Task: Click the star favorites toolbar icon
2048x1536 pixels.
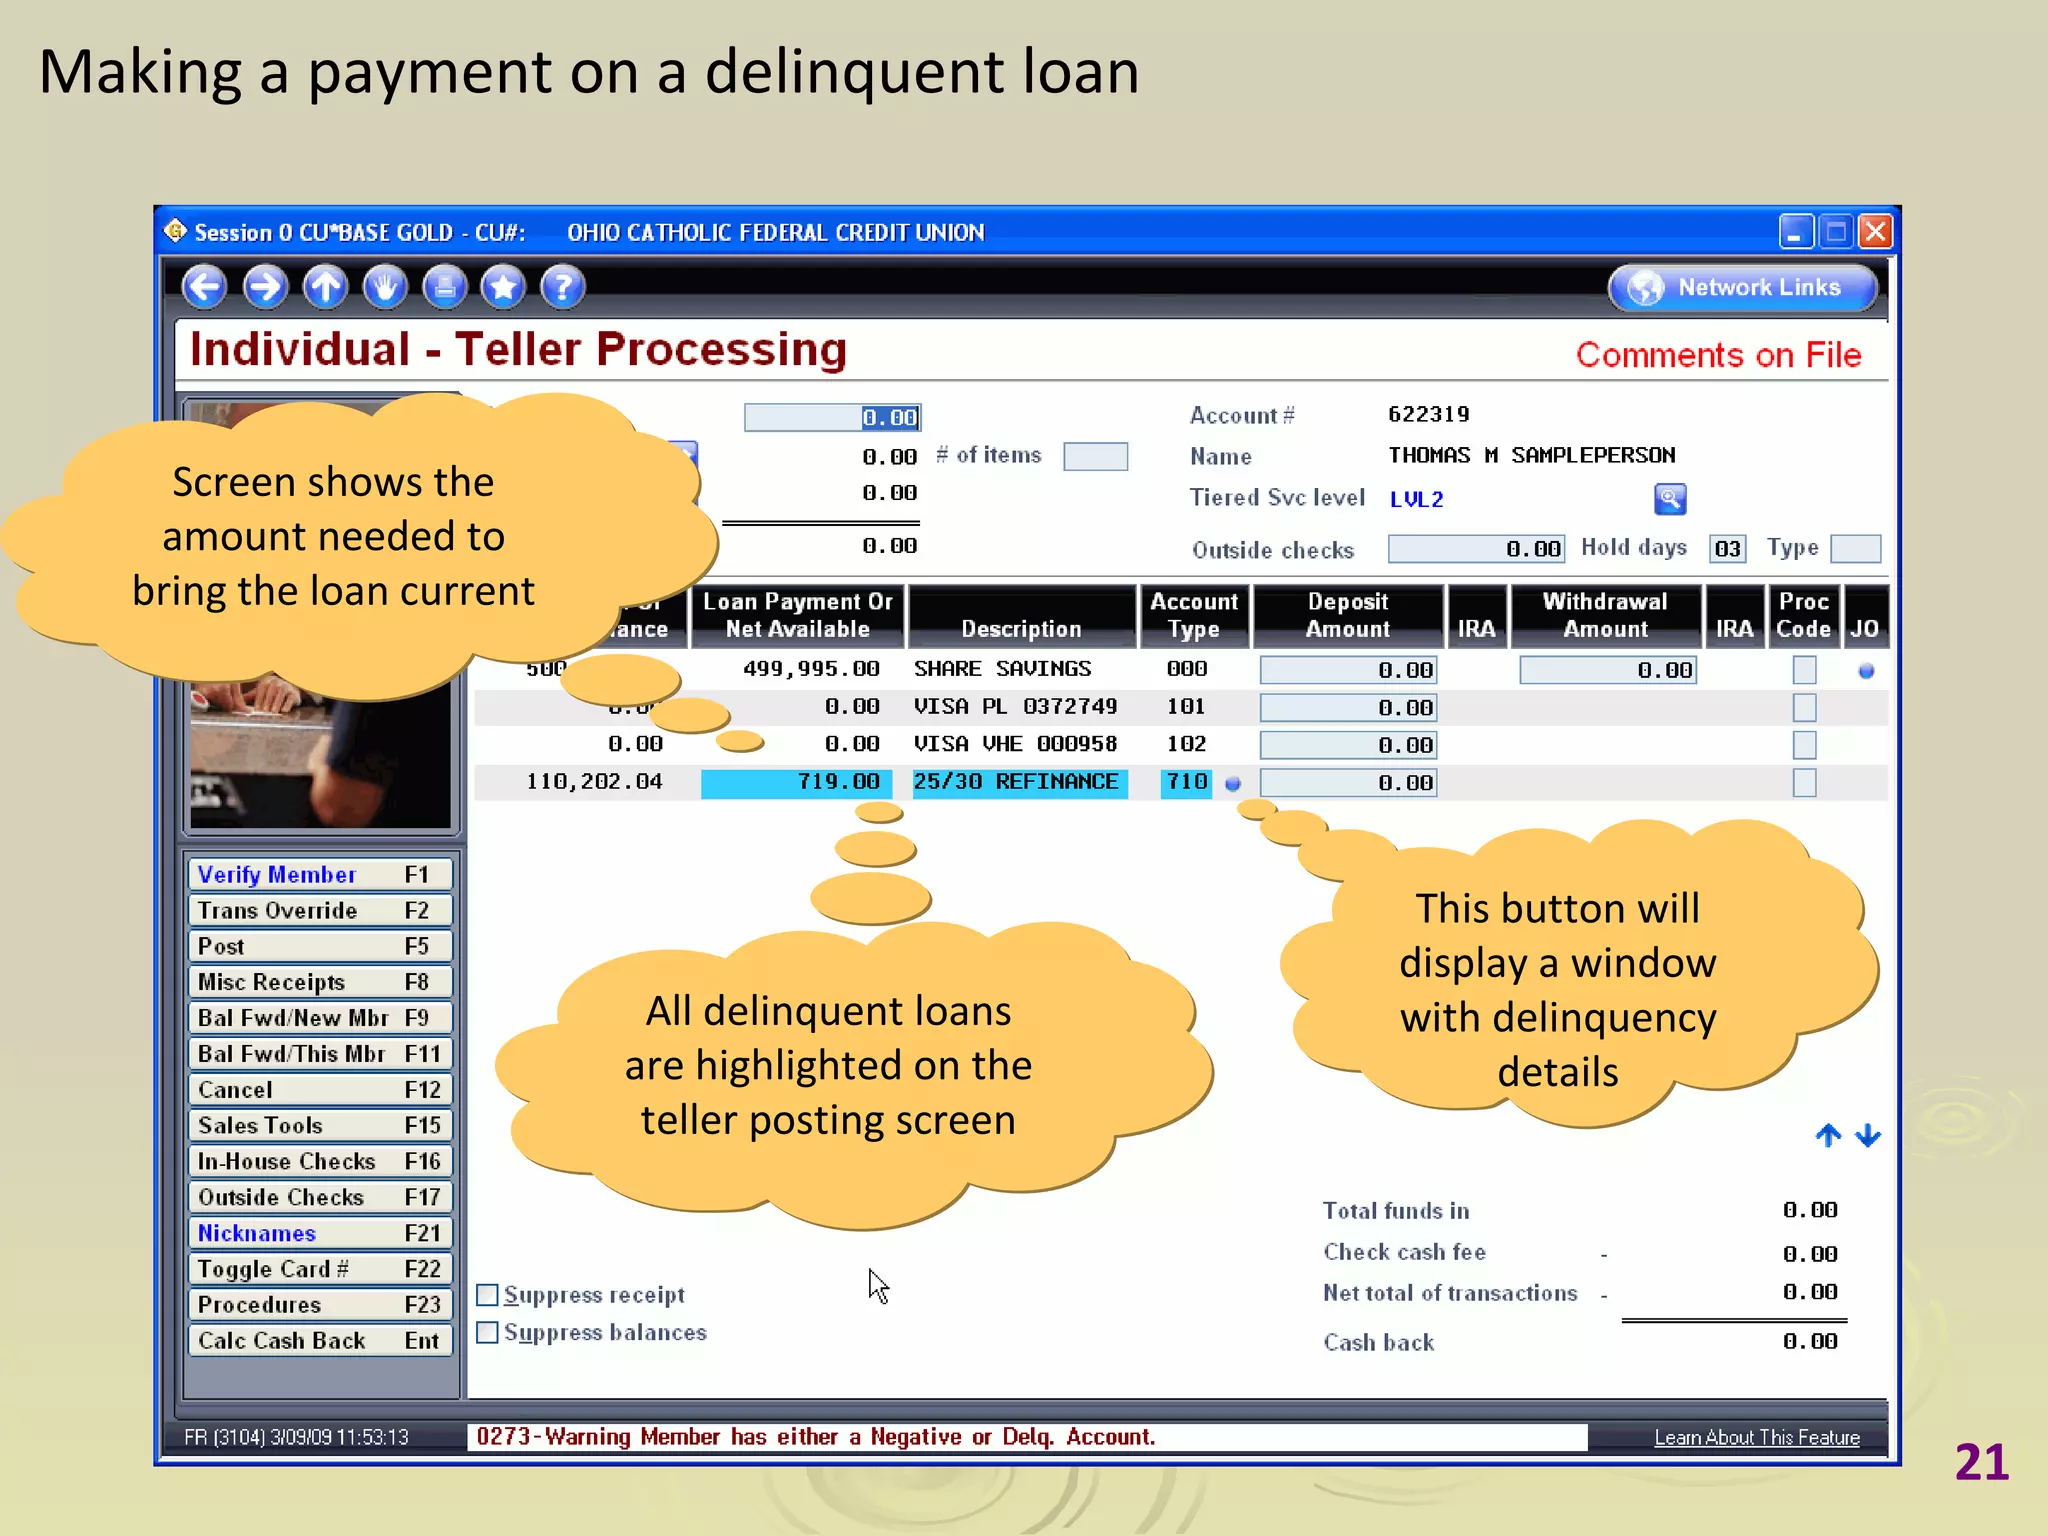Action: [x=503, y=287]
